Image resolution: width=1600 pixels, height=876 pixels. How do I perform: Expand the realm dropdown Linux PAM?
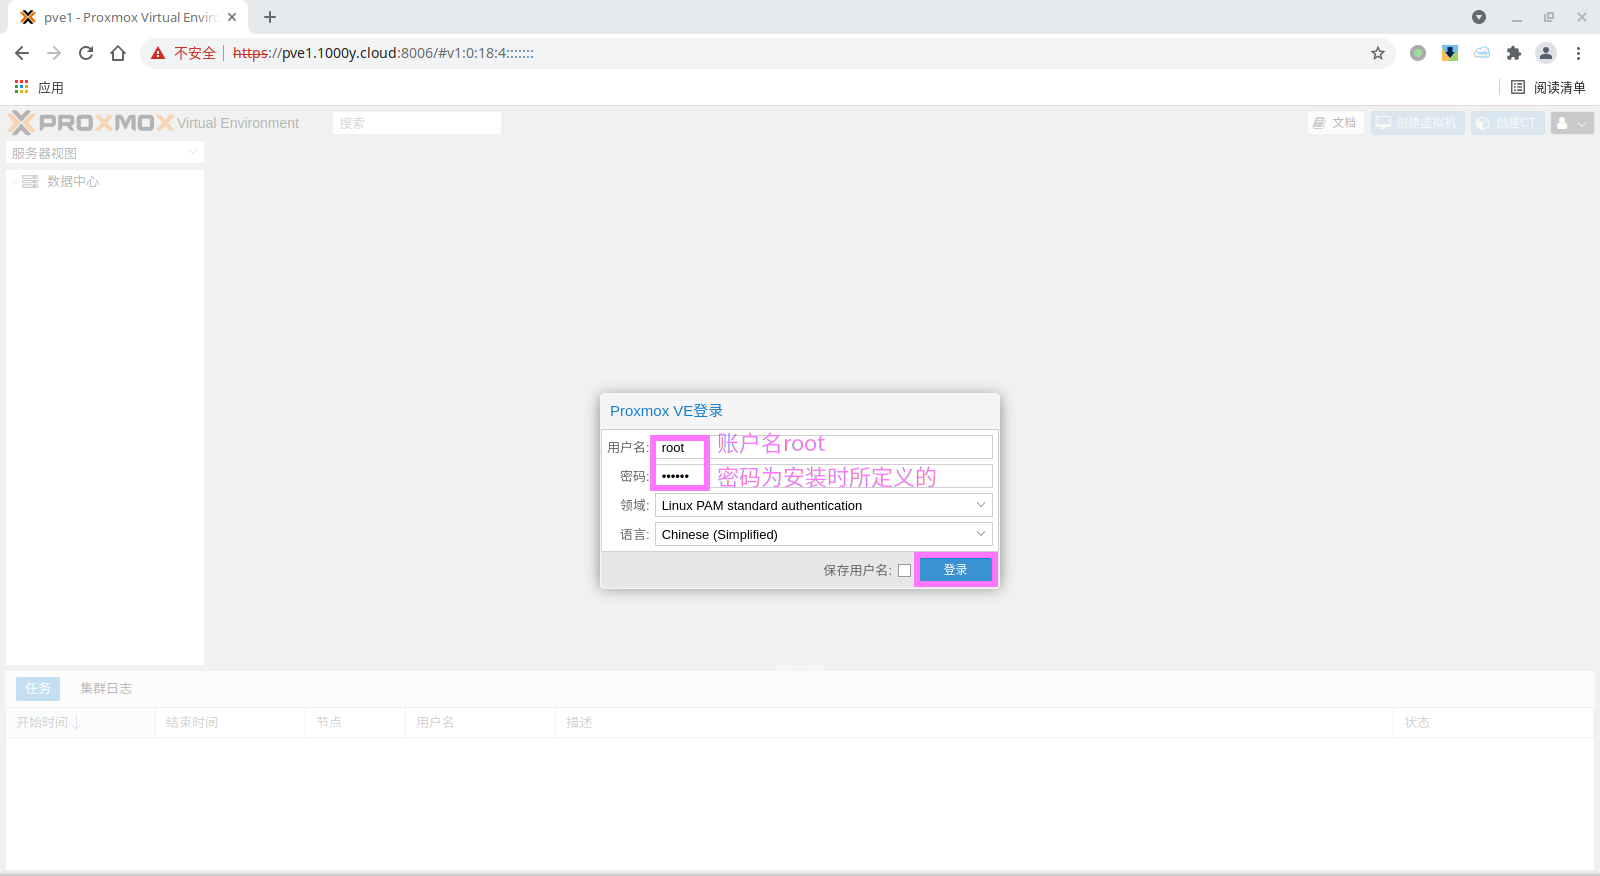click(x=823, y=505)
